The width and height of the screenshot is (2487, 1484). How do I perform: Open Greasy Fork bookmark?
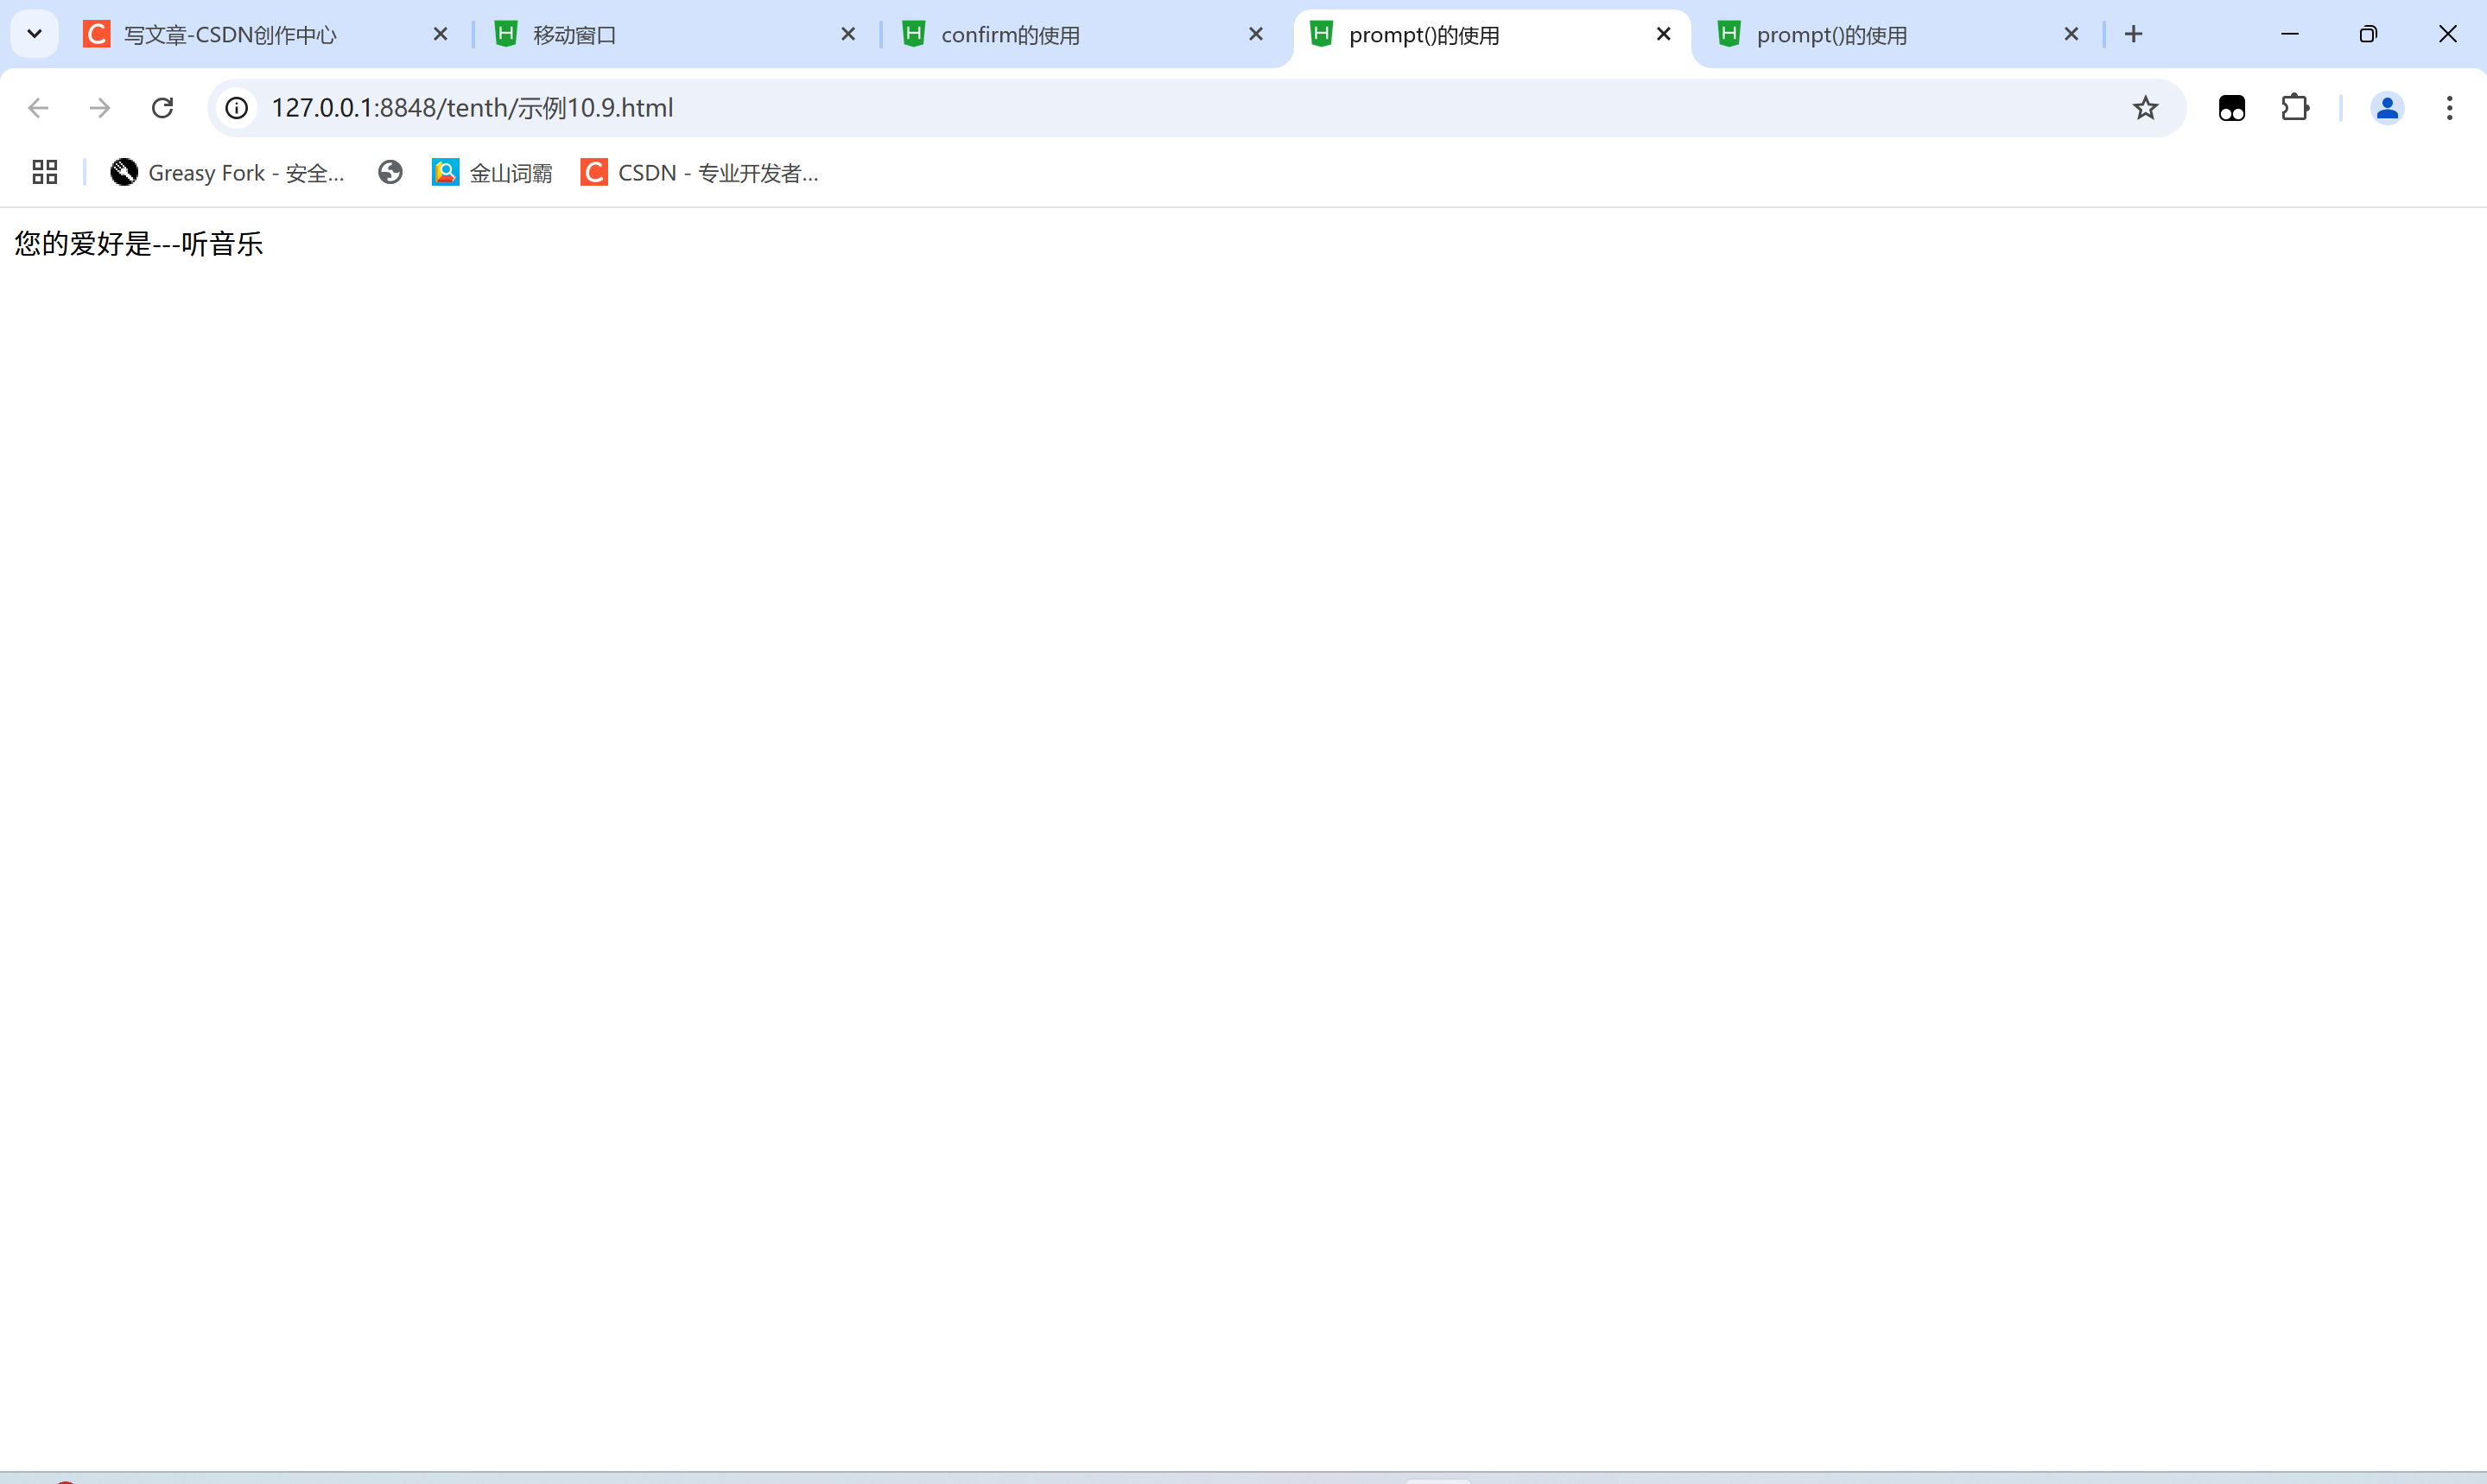point(228,173)
